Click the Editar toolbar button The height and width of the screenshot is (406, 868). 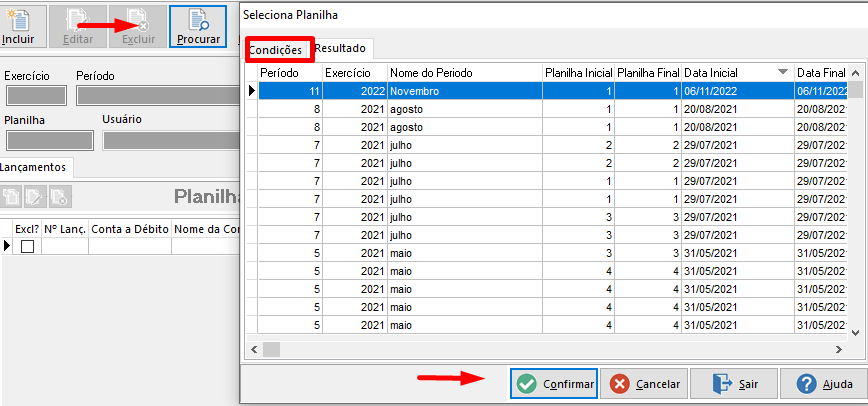coord(78,26)
